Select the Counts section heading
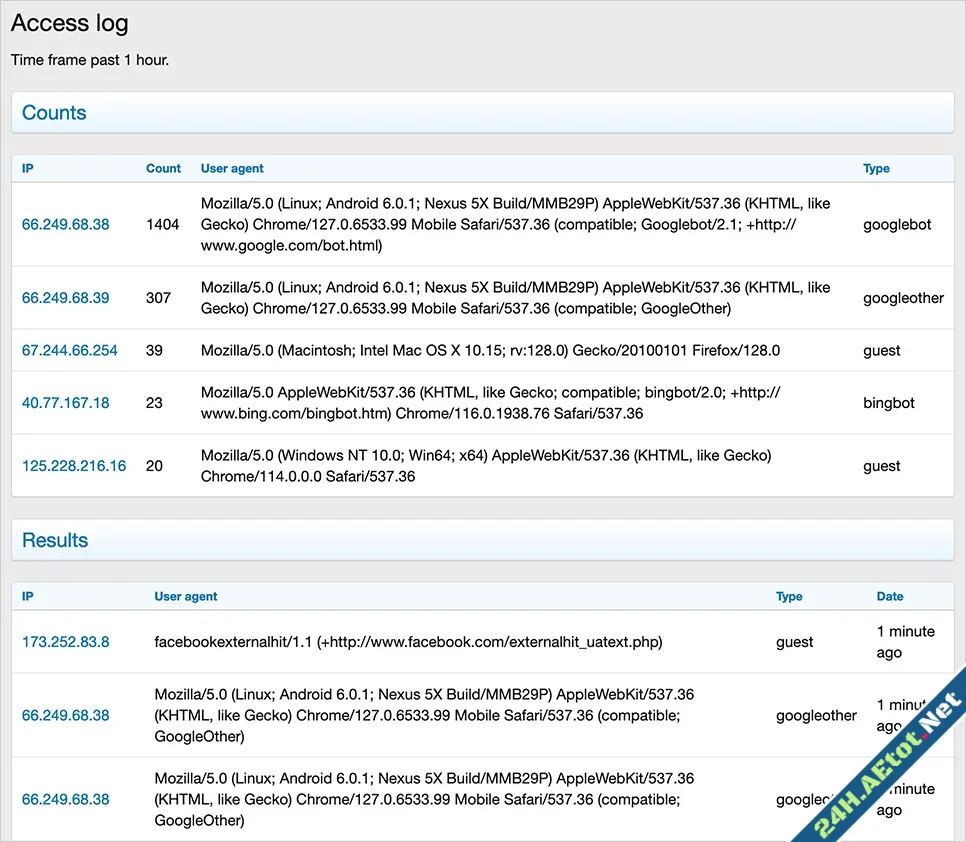The width and height of the screenshot is (966, 842). 54,112
